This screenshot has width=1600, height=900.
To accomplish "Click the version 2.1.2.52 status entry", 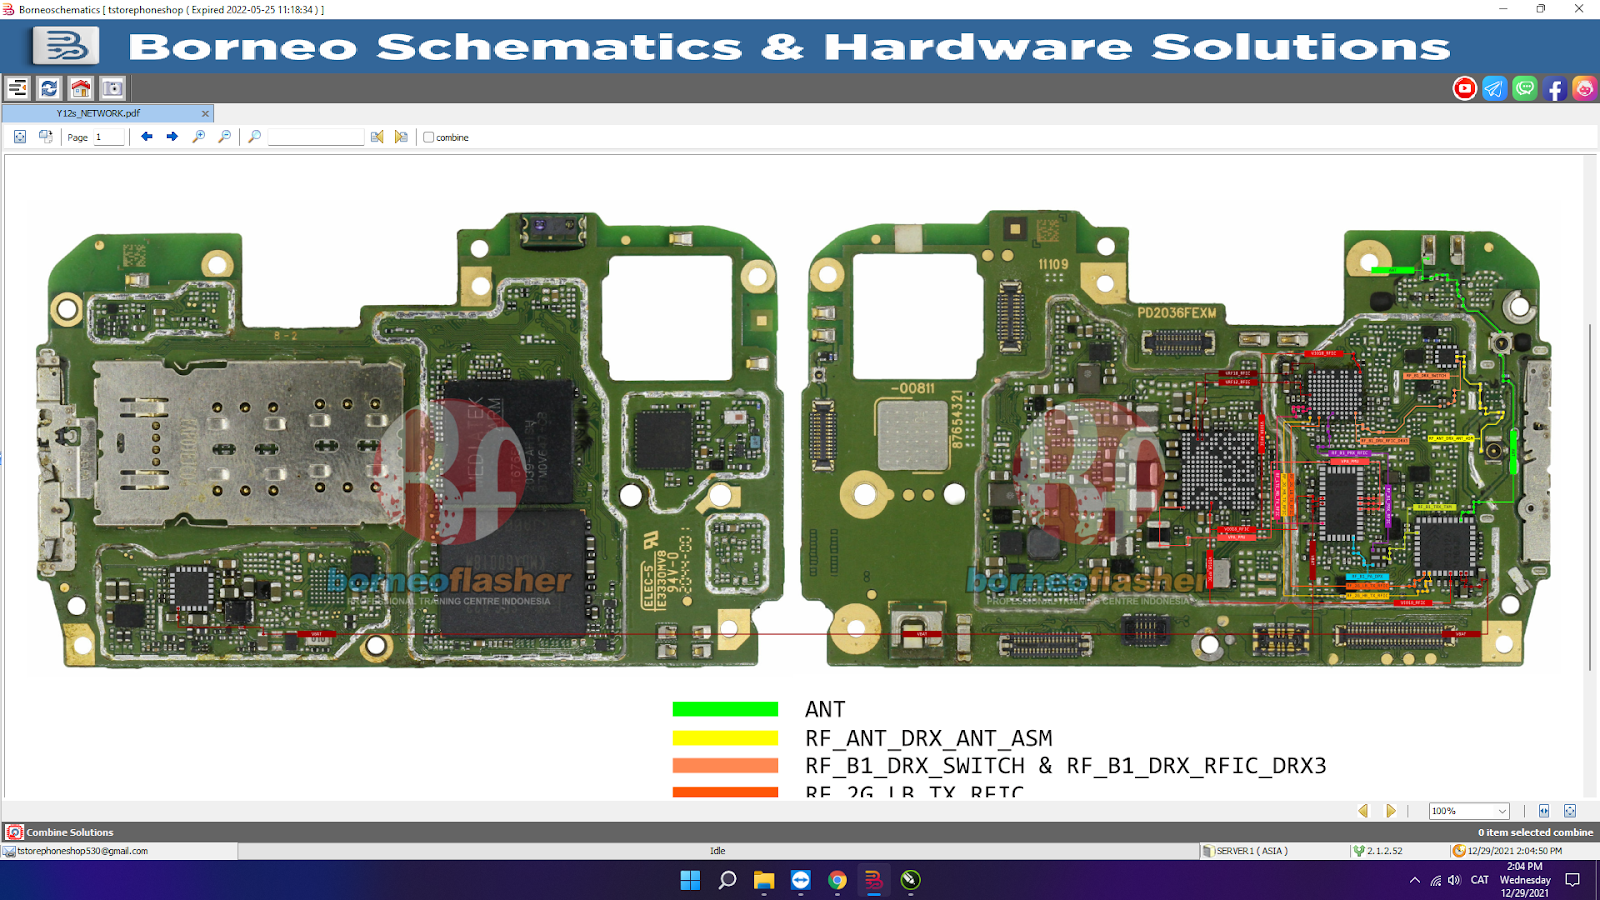I will click(1384, 851).
